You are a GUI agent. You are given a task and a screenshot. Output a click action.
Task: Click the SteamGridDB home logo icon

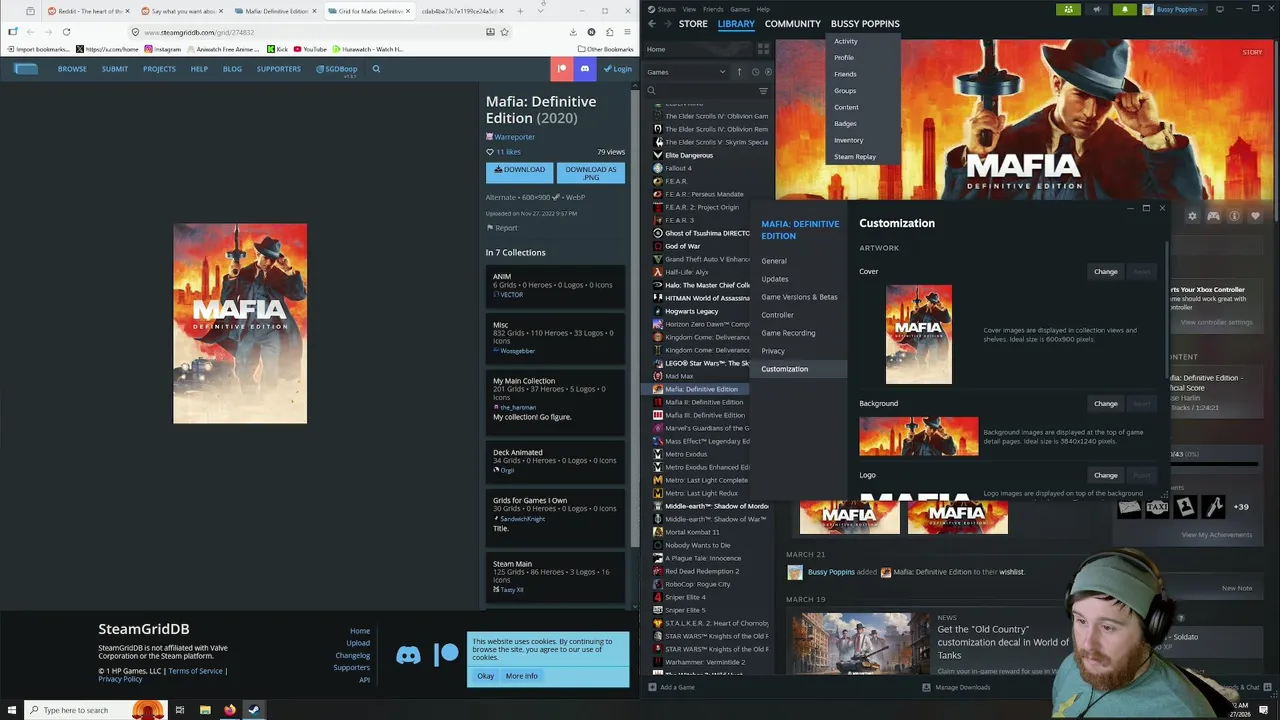pyautogui.click(x=26, y=69)
